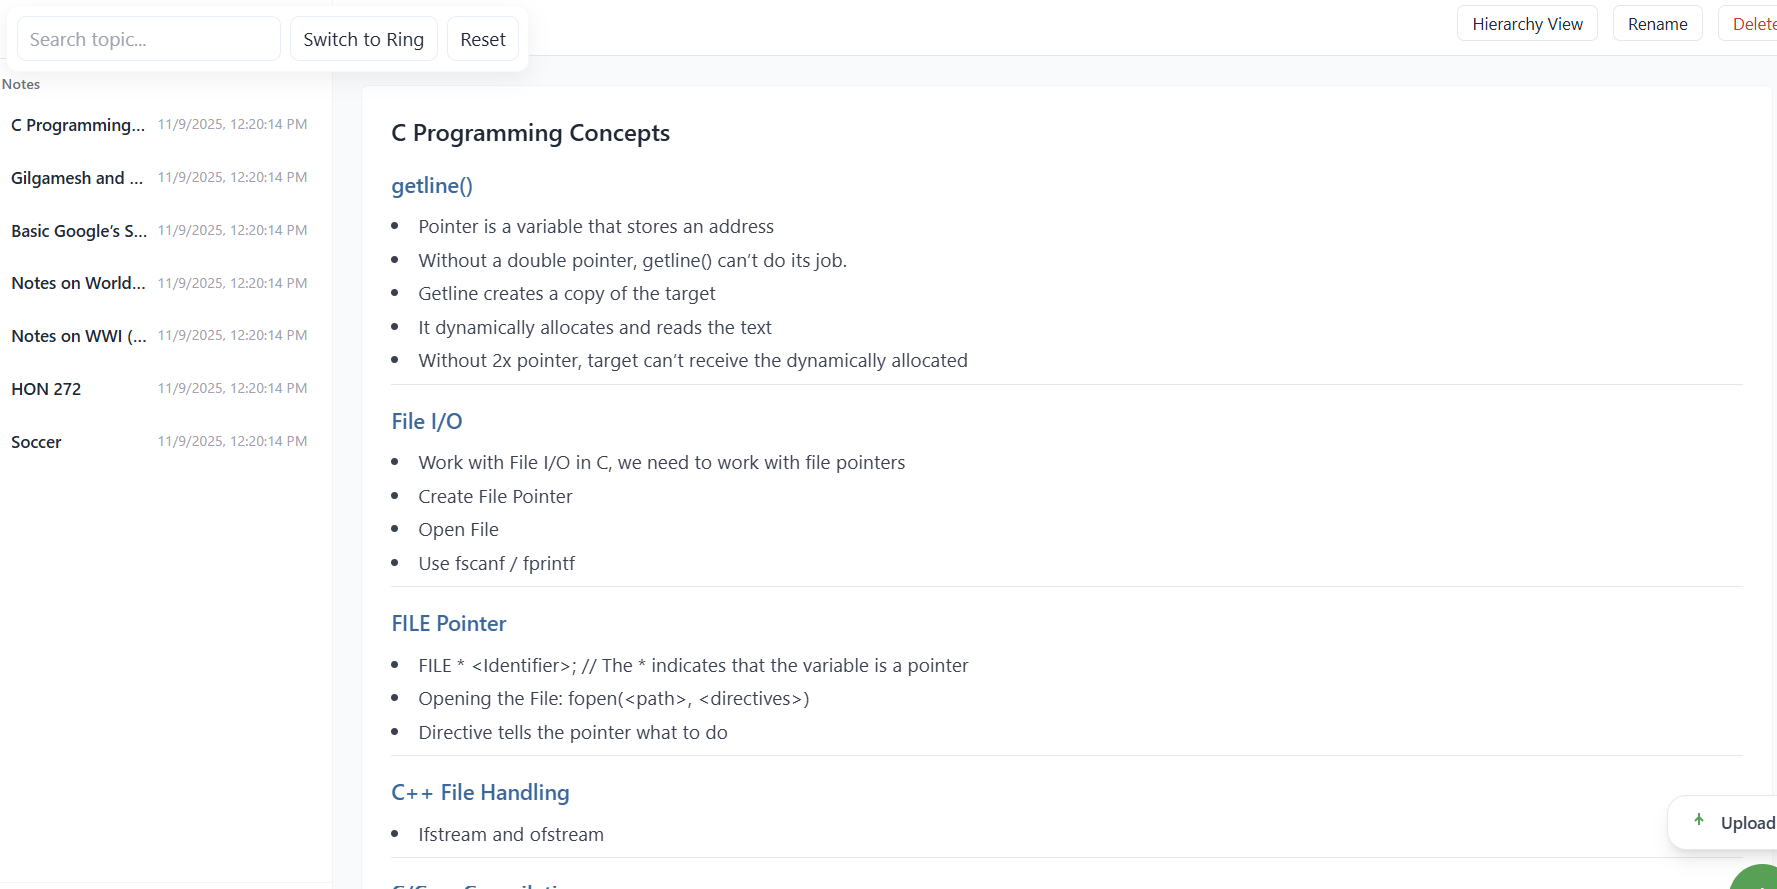Select the Gilgamesh note in sidebar

77,178
